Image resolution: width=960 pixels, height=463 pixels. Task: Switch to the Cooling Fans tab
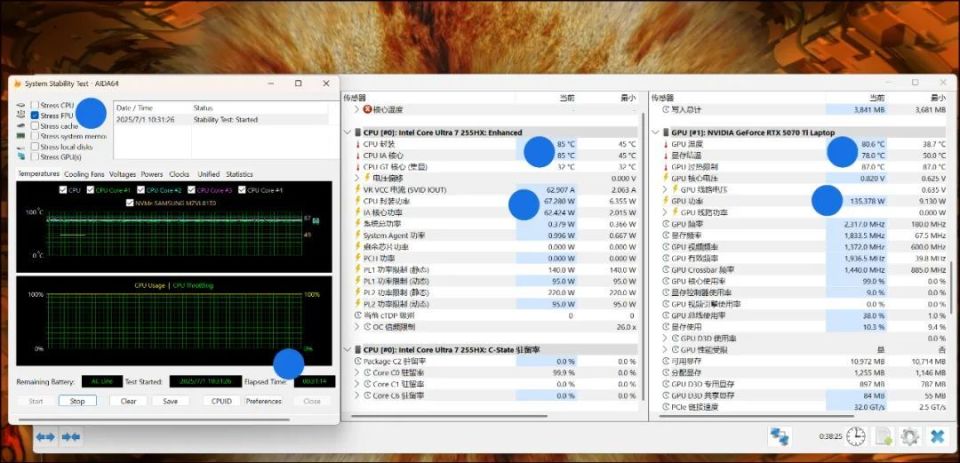pos(84,174)
